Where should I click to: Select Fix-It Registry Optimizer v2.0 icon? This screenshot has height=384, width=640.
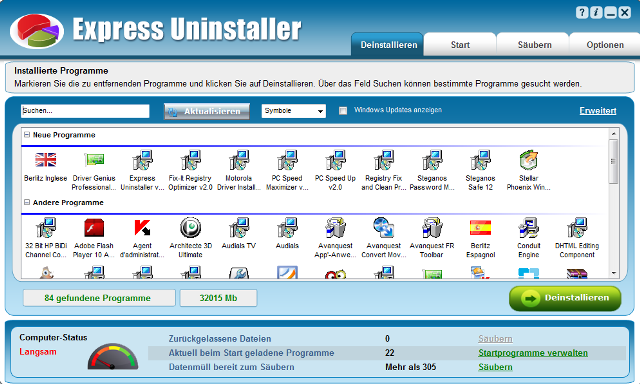[190, 160]
